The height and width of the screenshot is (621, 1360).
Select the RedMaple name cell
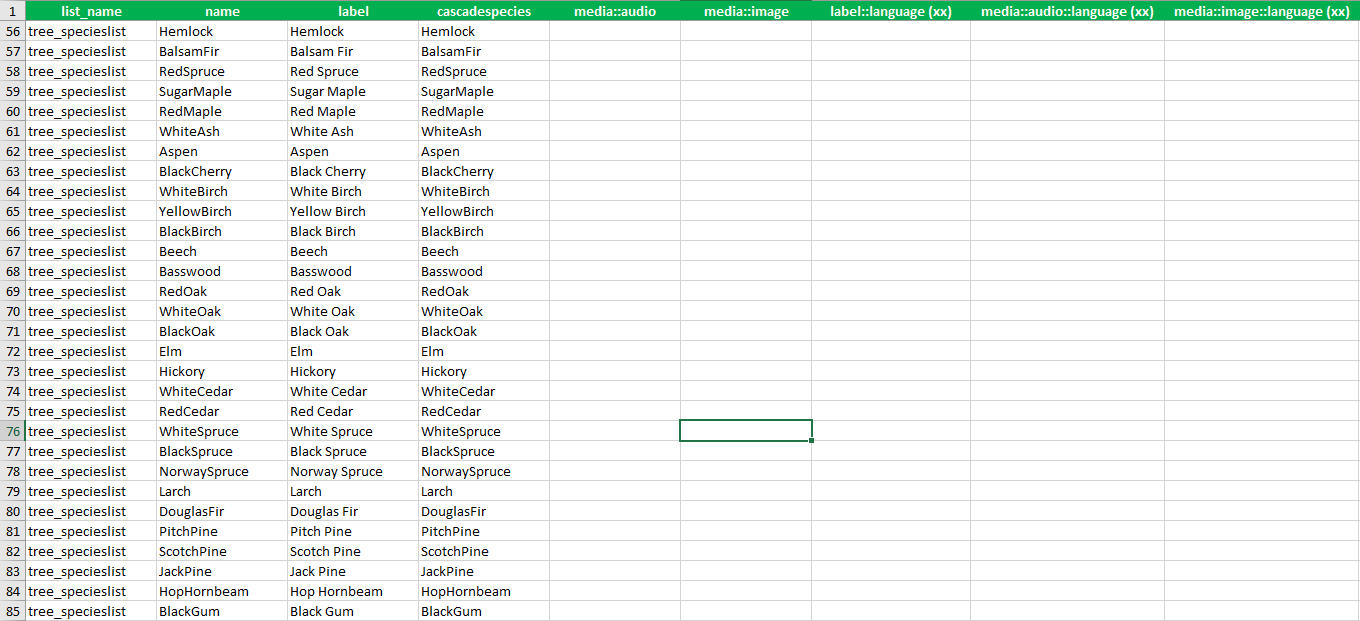click(x=222, y=111)
